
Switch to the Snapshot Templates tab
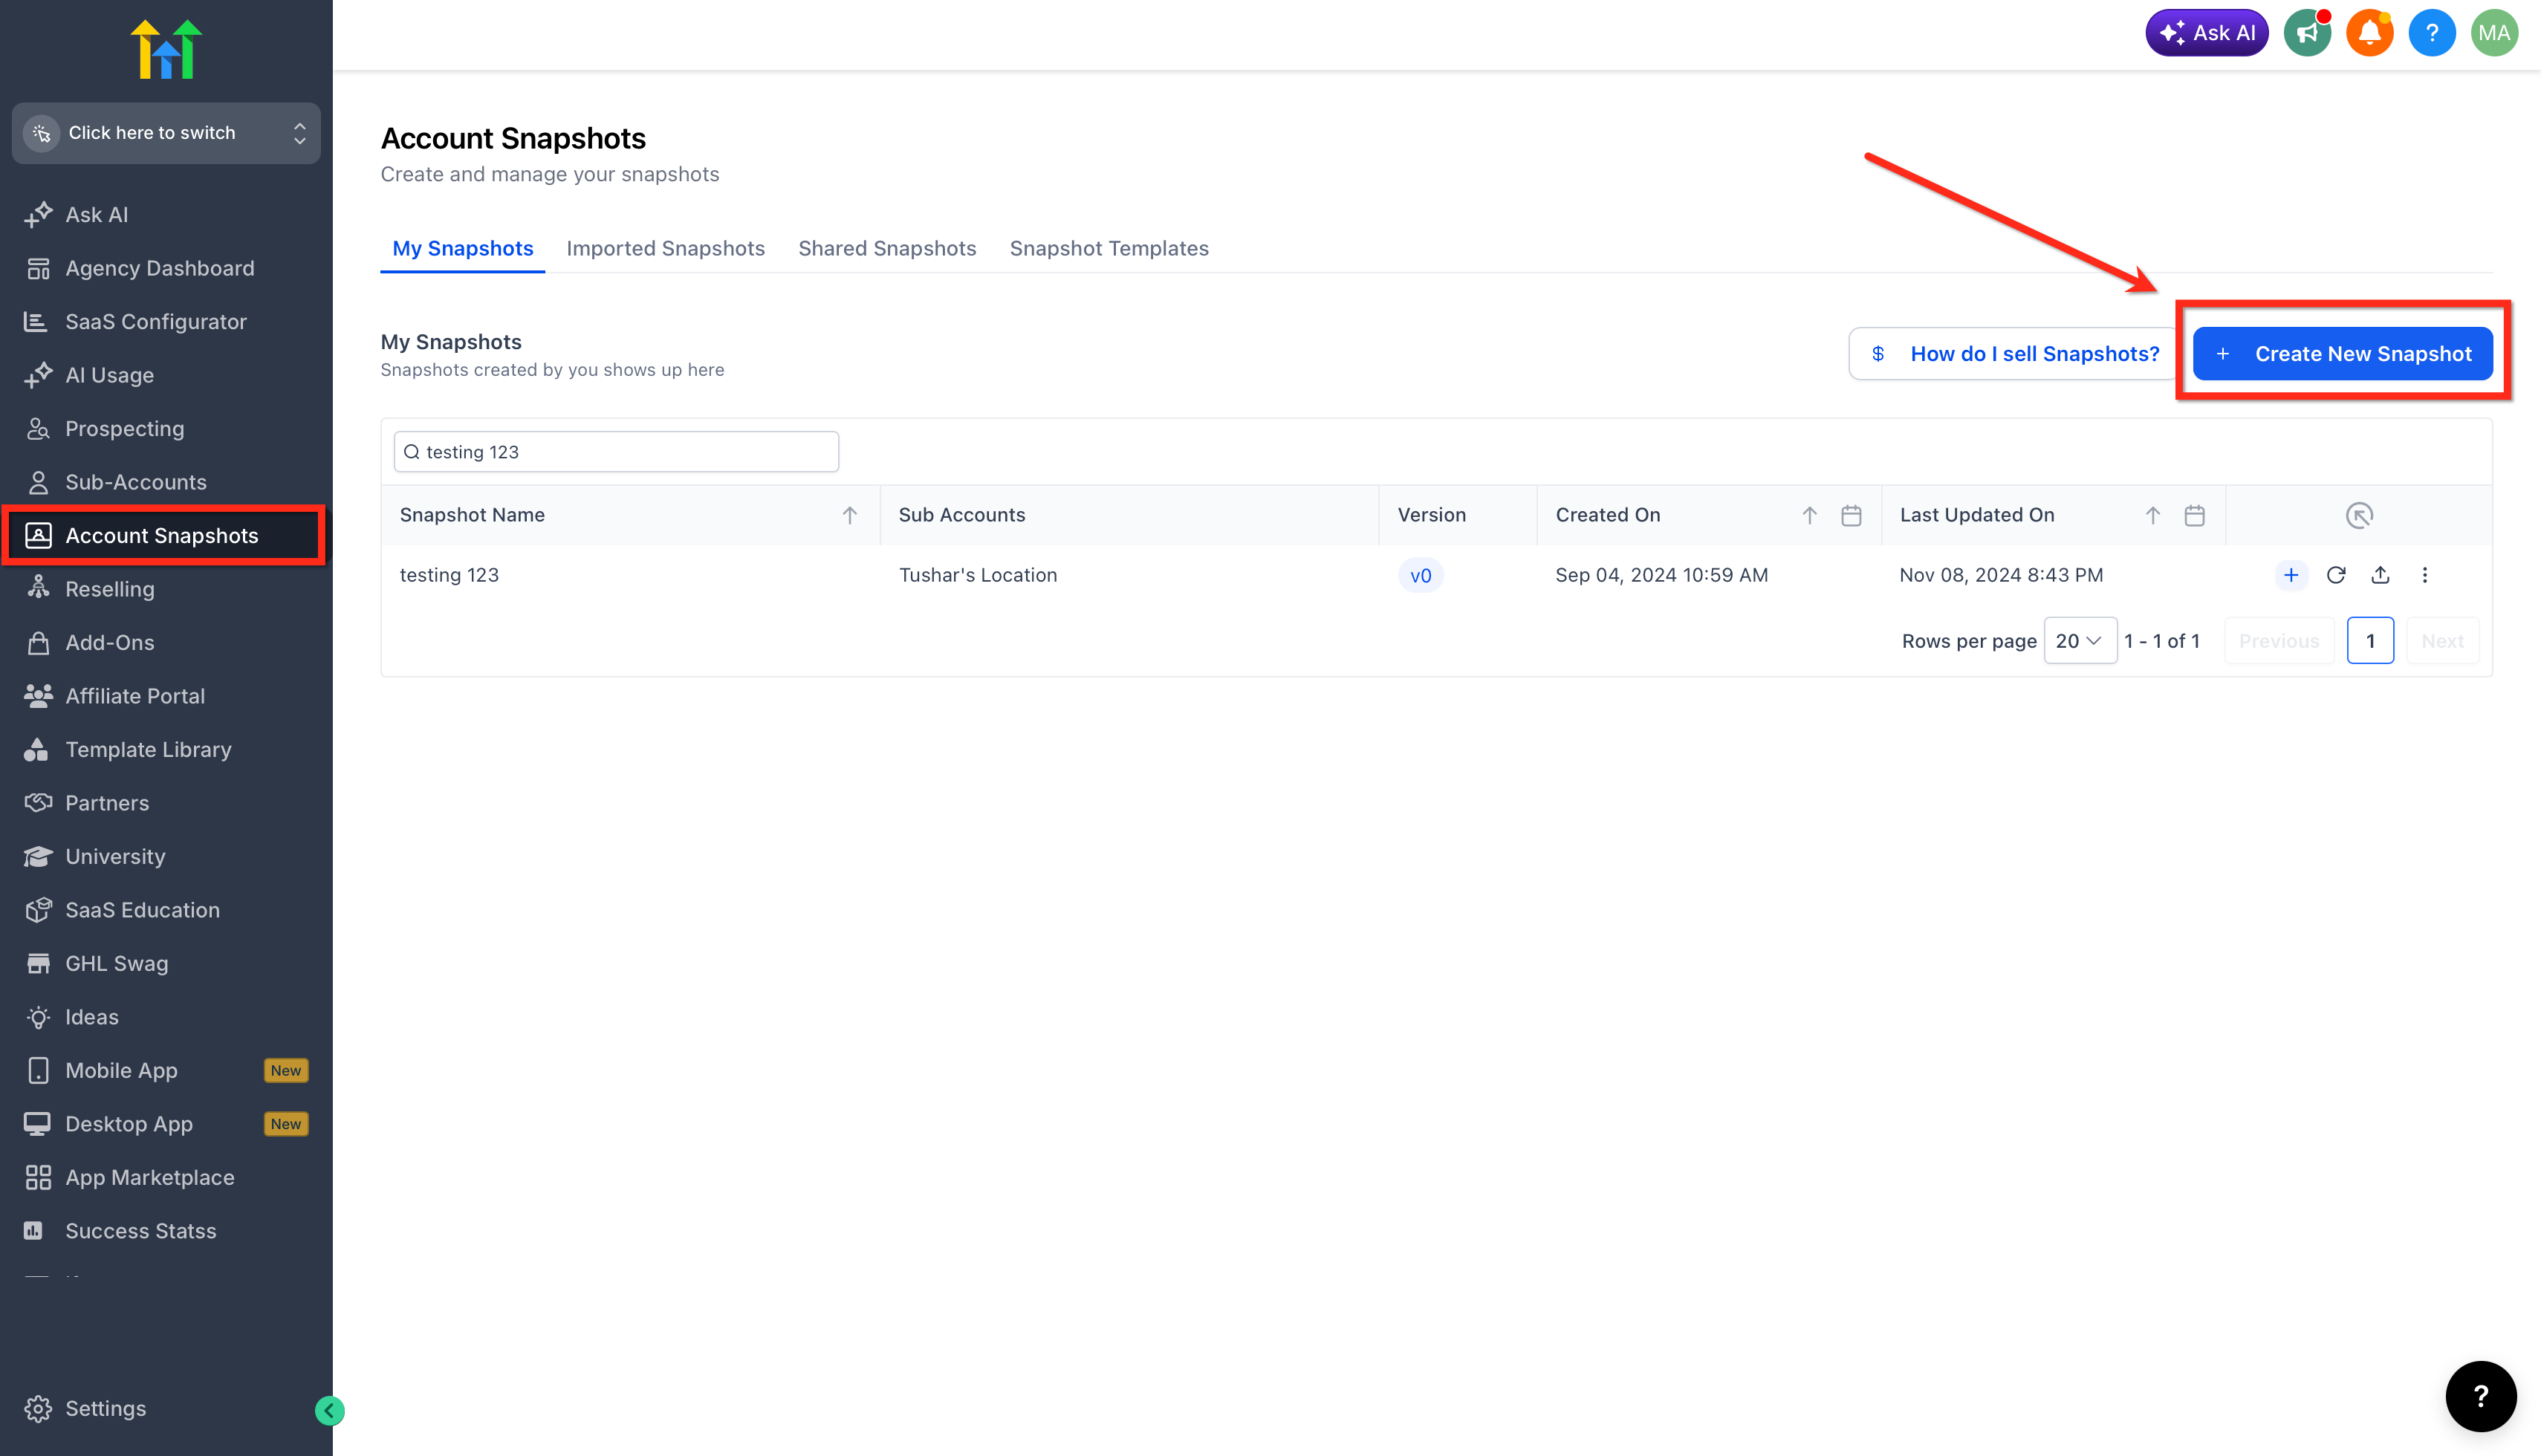pos(1109,248)
